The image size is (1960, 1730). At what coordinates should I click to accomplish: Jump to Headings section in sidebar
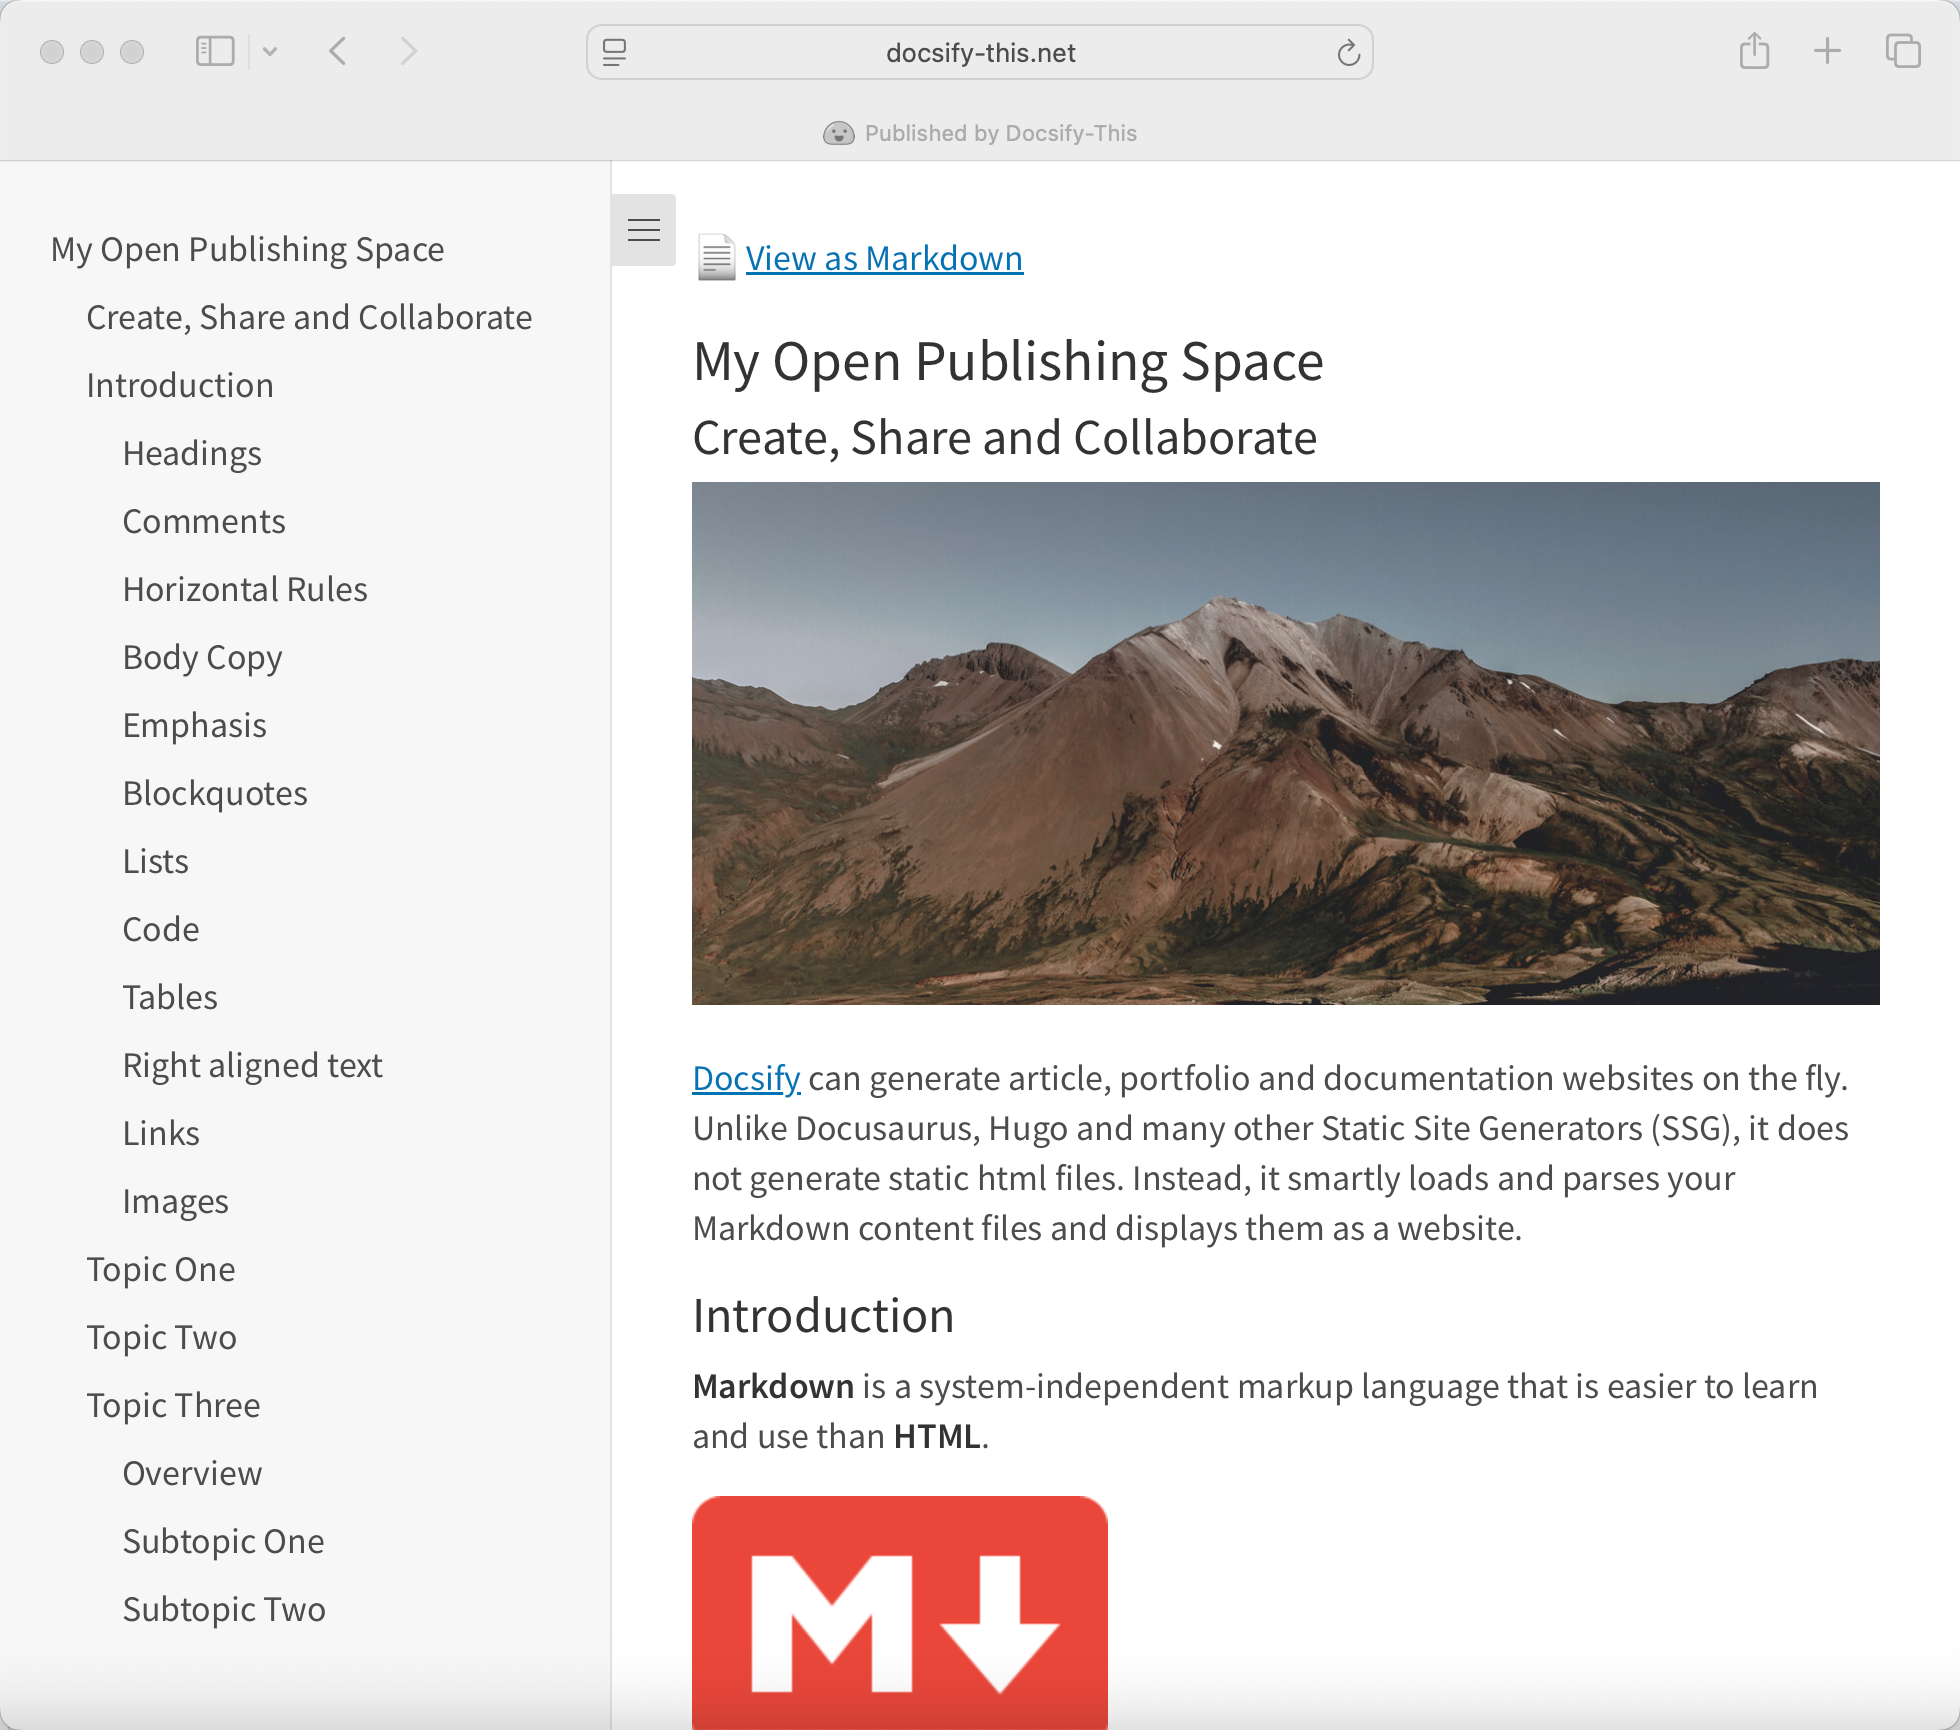pyautogui.click(x=192, y=453)
